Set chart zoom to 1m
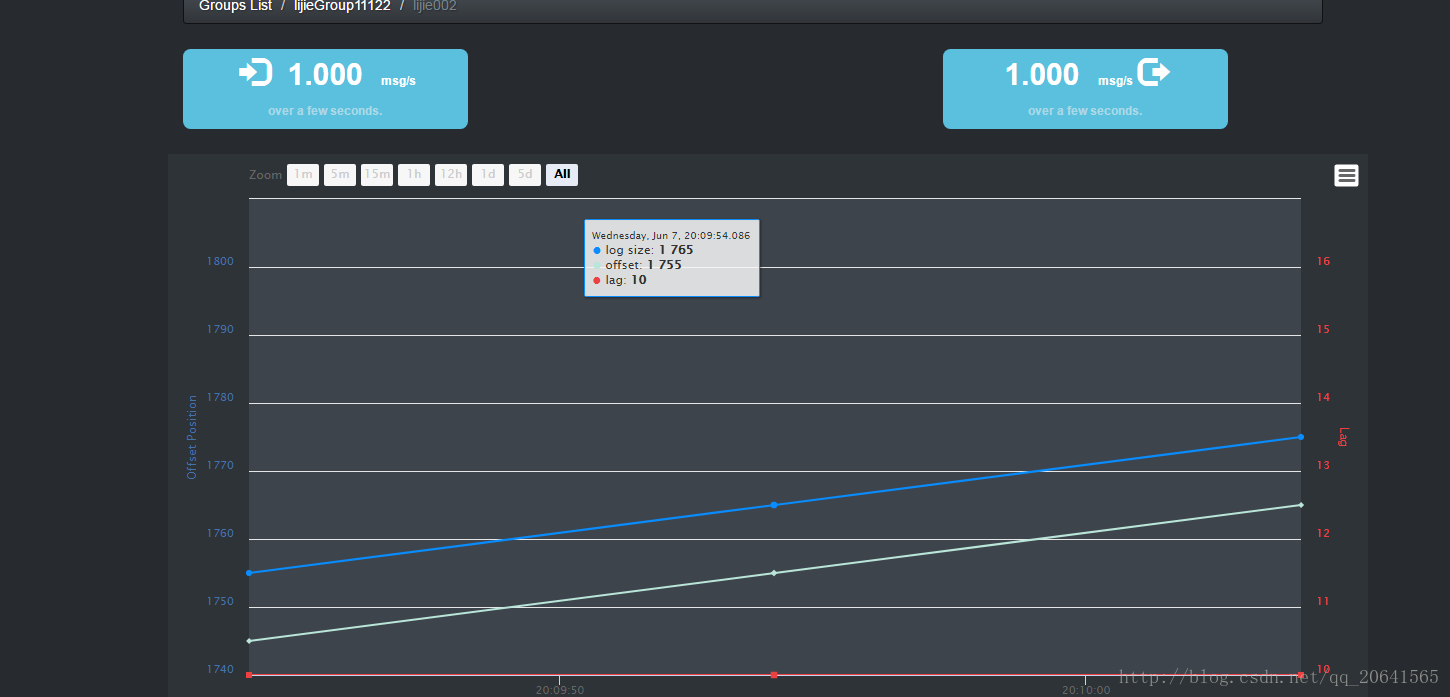This screenshot has width=1450, height=697. (x=303, y=175)
